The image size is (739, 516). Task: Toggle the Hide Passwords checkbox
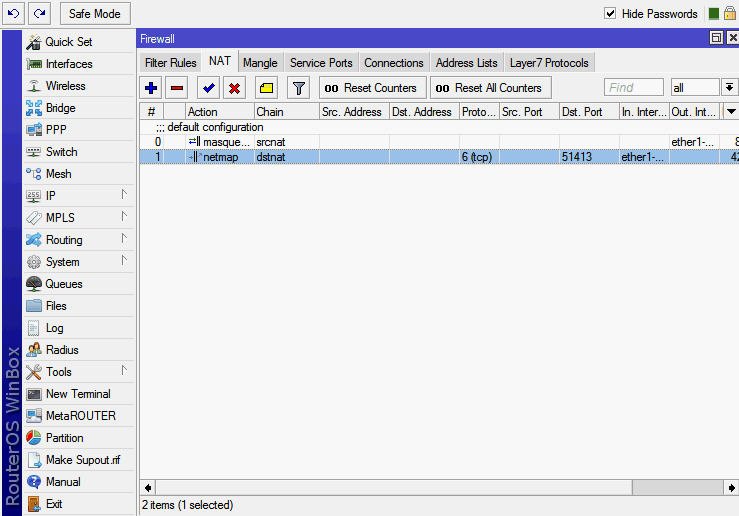click(x=610, y=13)
